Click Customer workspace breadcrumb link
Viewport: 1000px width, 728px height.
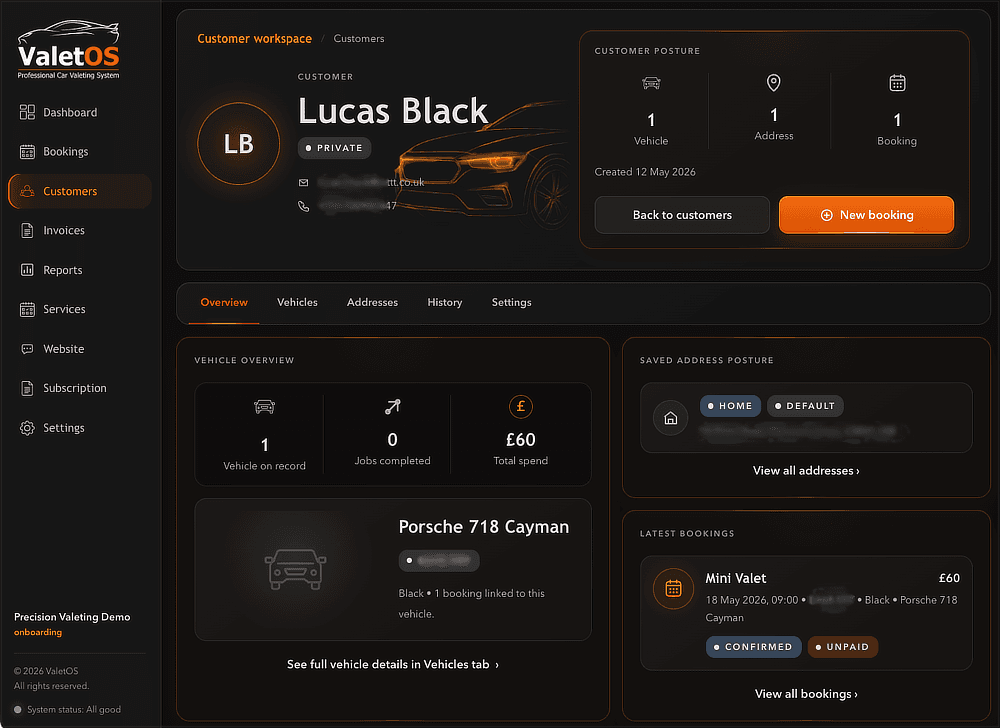[254, 38]
